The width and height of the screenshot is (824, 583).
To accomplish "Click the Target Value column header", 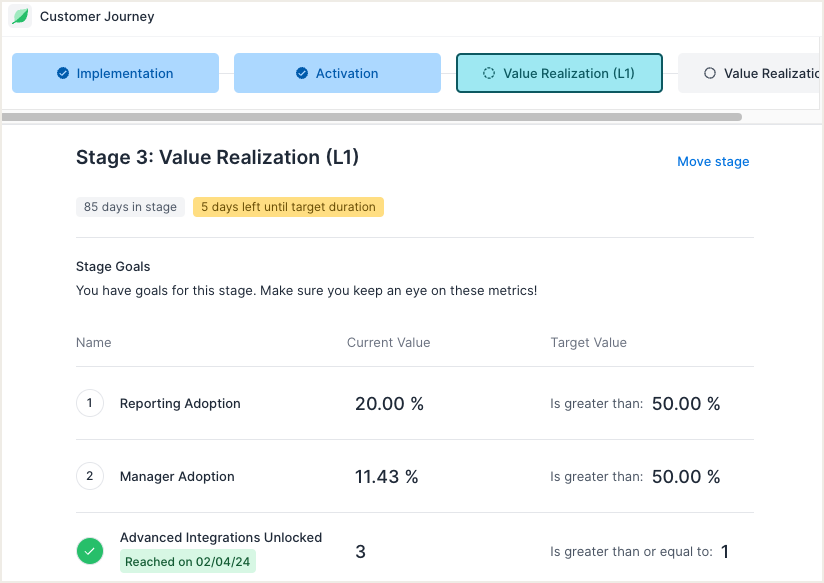I will [x=586, y=342].
